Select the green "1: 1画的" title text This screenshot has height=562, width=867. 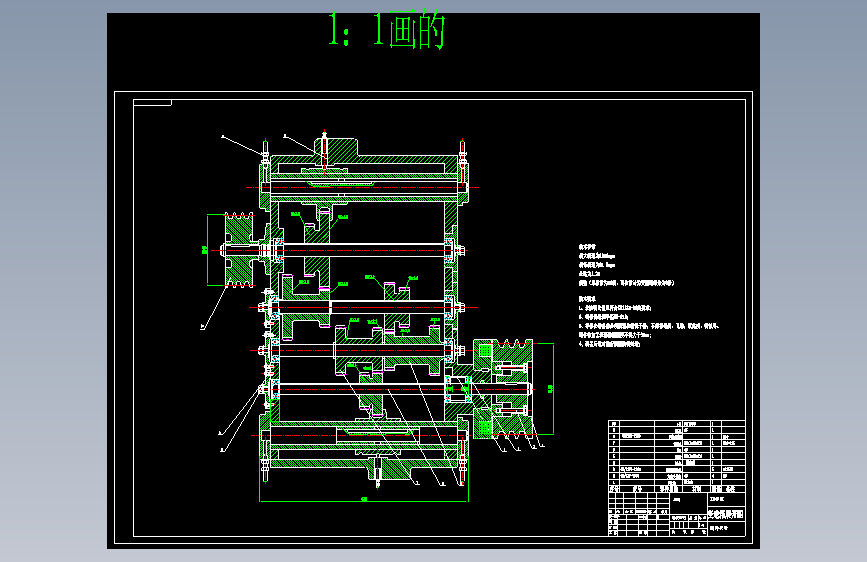[x=387, y=29]
